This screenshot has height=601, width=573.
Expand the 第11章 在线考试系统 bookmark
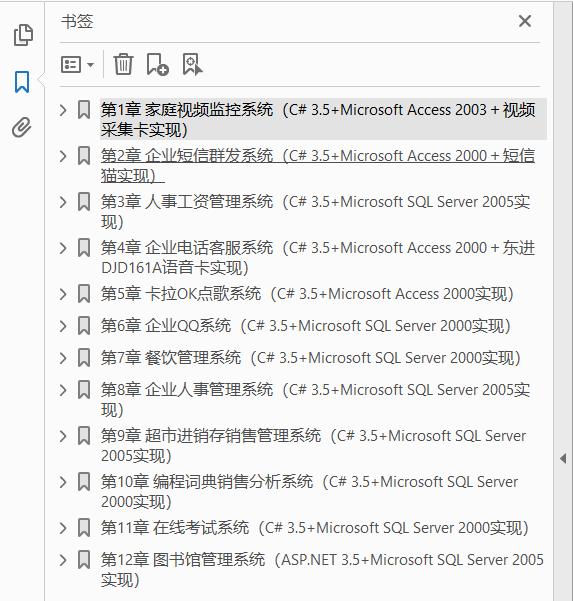[63, 528]
